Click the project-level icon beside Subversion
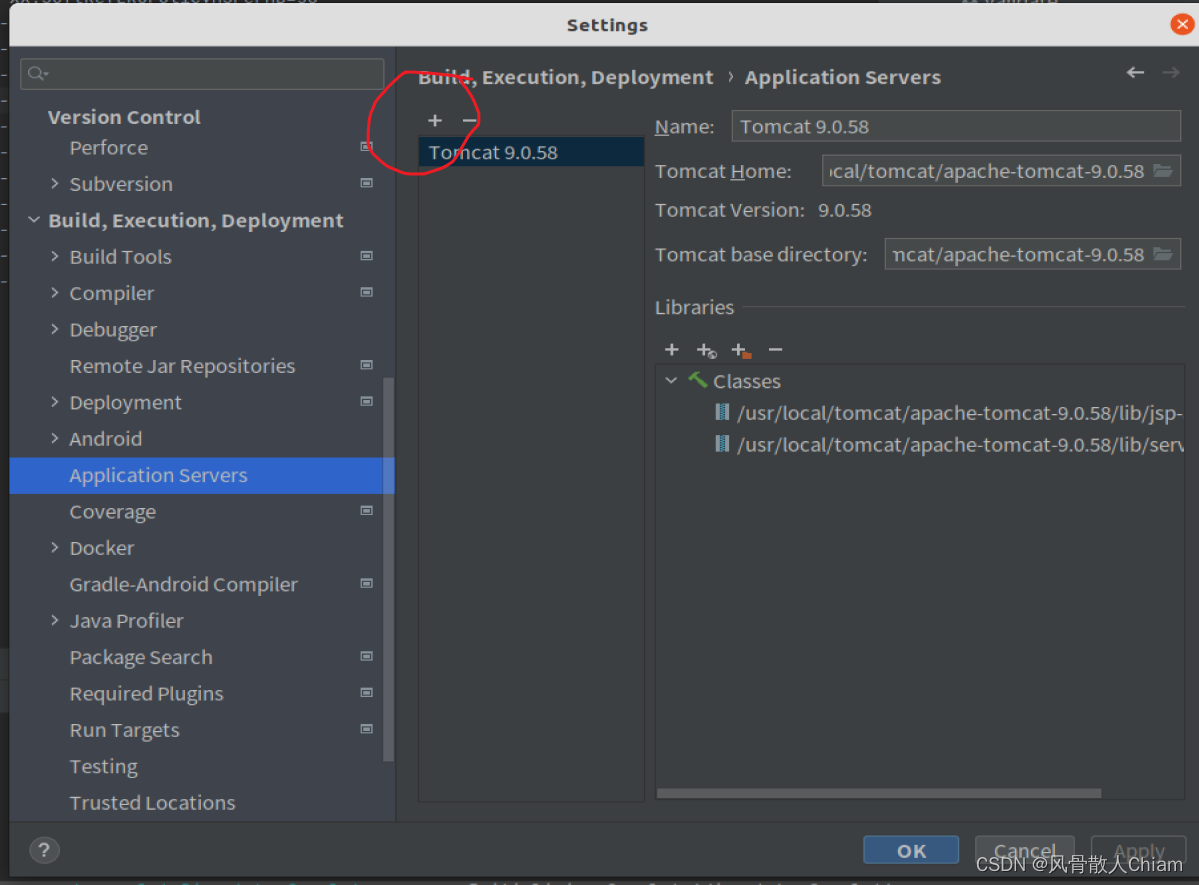Screen dimensions: 1199x885 click(367, 183)
